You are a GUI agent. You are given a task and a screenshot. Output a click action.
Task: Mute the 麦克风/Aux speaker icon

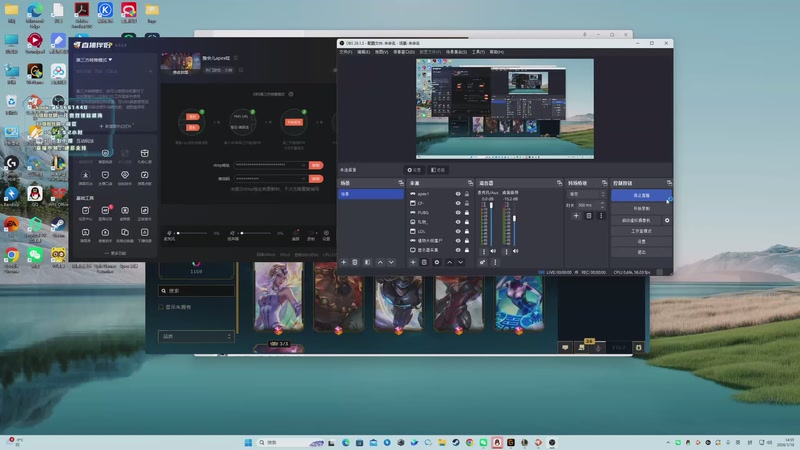click(x=493, y=251)
